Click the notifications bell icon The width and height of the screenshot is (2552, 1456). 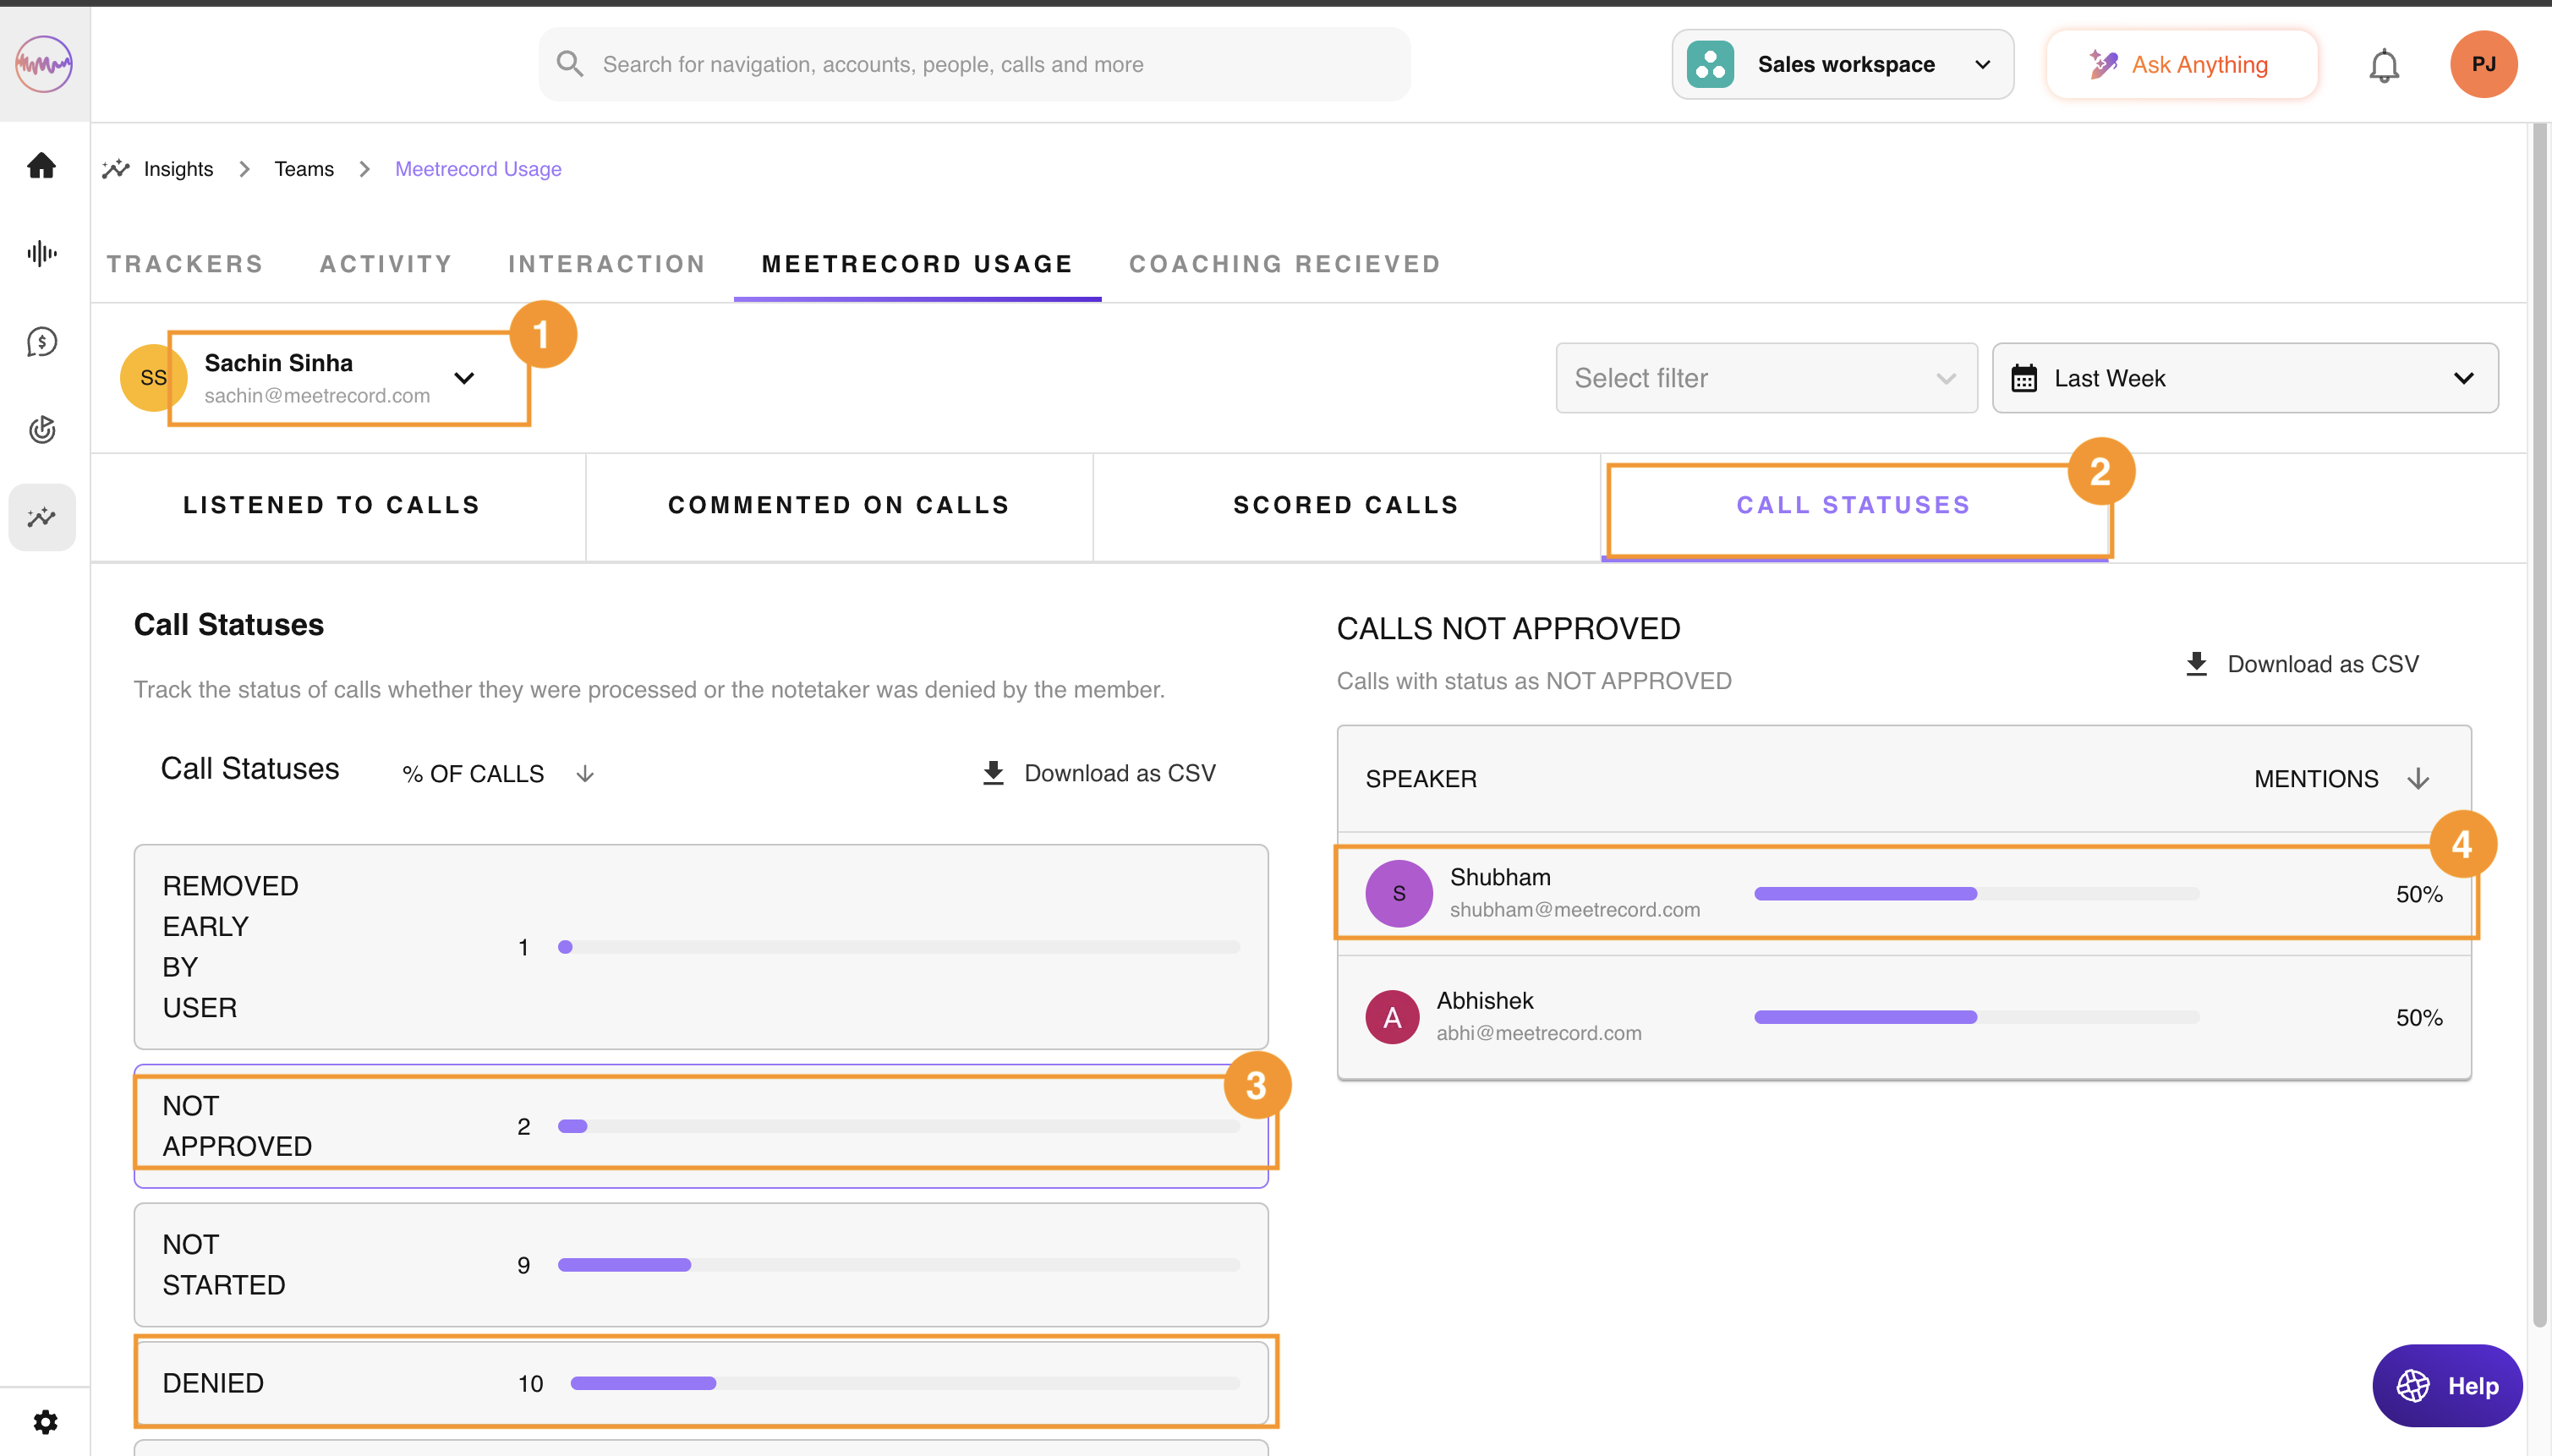(x=2384, y=65)
